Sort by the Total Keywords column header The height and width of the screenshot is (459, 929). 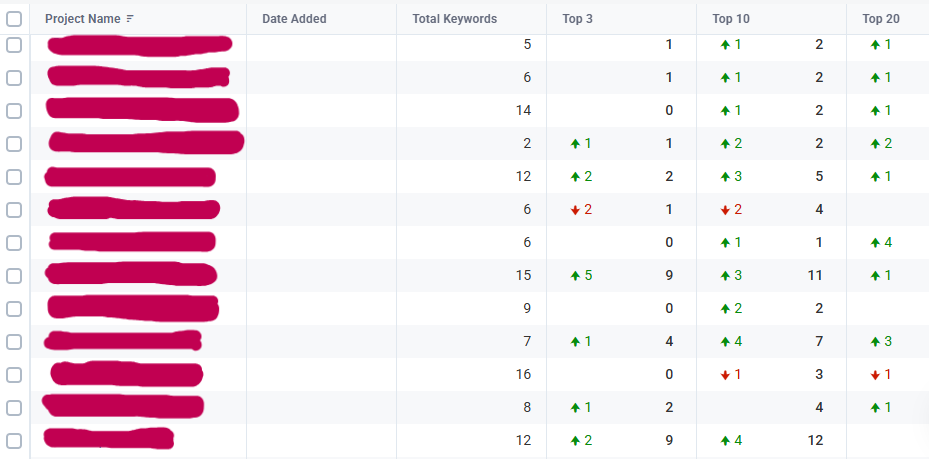[x=454, y=19]
